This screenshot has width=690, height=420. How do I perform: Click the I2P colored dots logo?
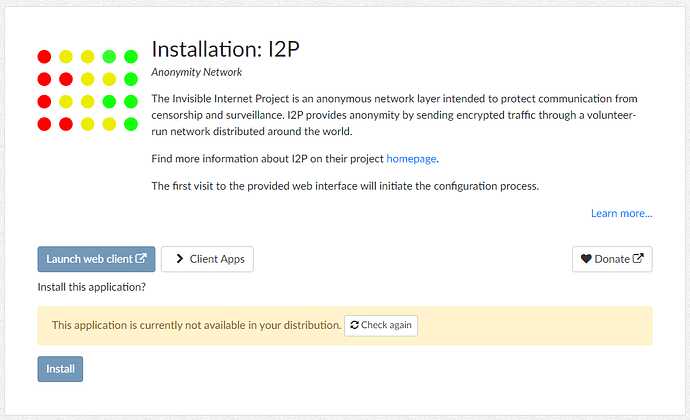pyautogui.click(x=88, y=90)
